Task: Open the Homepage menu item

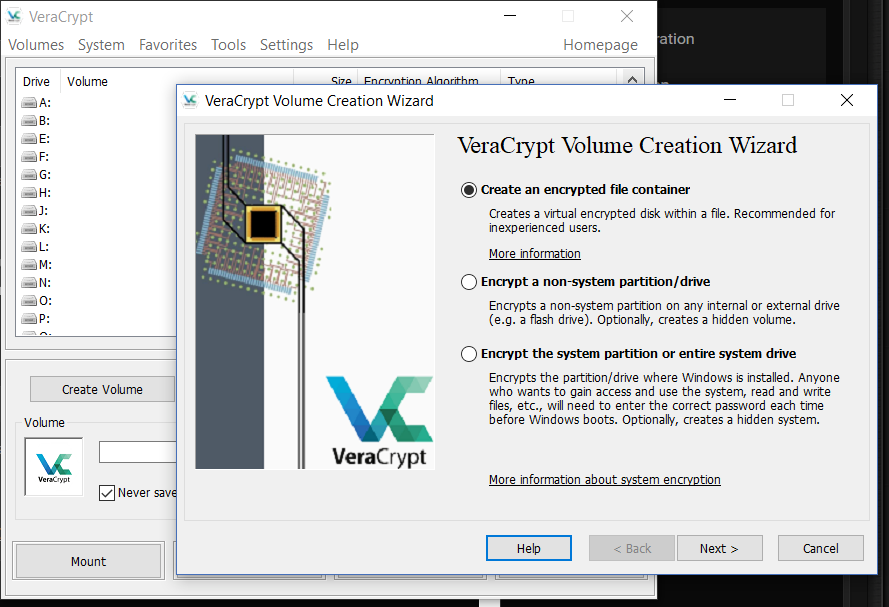Action: click(x=600, y=45)
